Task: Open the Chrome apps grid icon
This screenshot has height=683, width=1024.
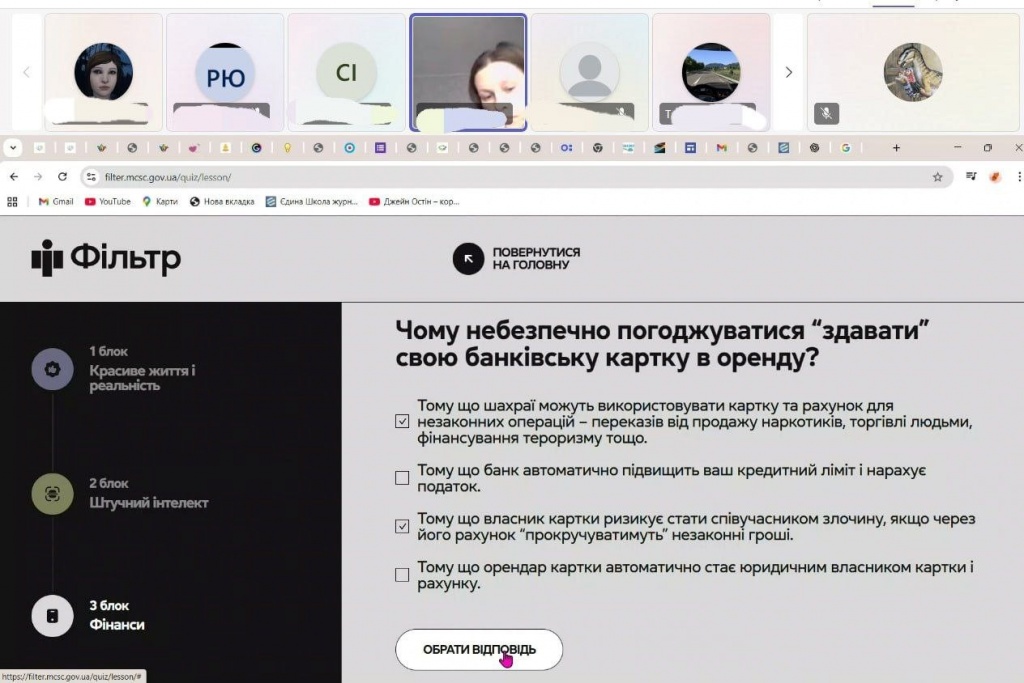Action: (13, 201)
